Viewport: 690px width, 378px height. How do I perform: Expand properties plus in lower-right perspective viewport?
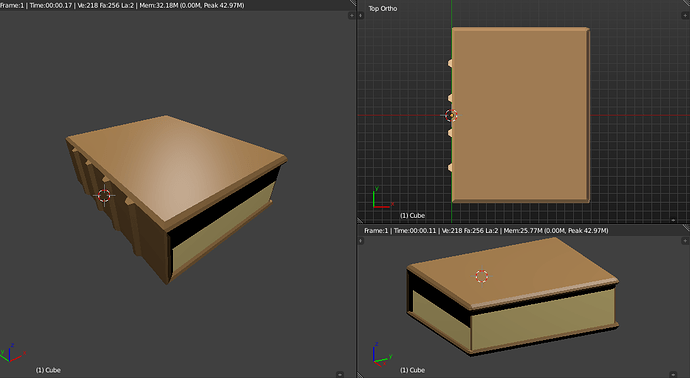click(x=685, y=241)
